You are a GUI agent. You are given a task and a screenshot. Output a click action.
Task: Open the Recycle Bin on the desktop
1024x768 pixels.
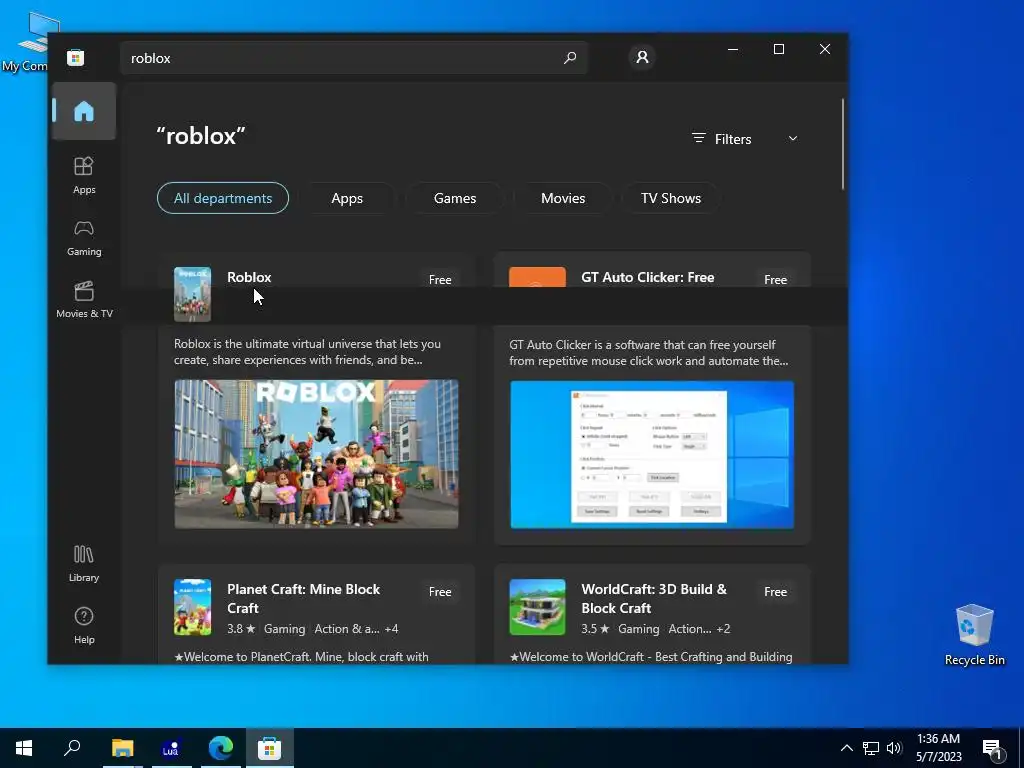click(x=974, y=635)
